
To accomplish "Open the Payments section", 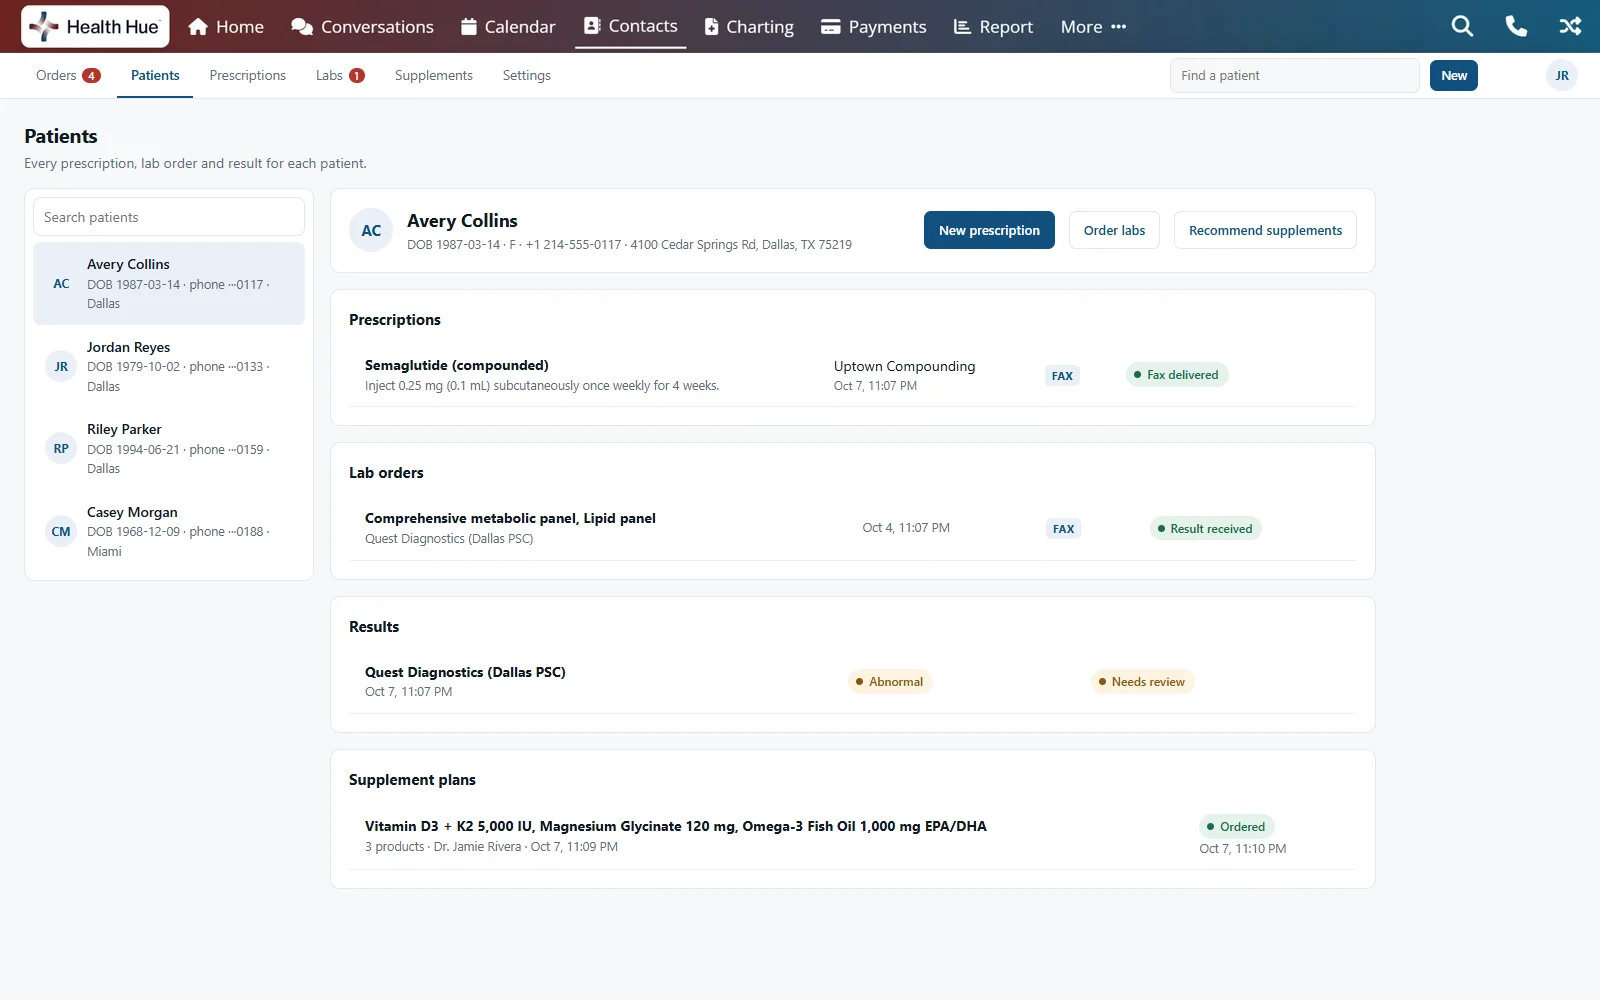I will click(874, 27).
